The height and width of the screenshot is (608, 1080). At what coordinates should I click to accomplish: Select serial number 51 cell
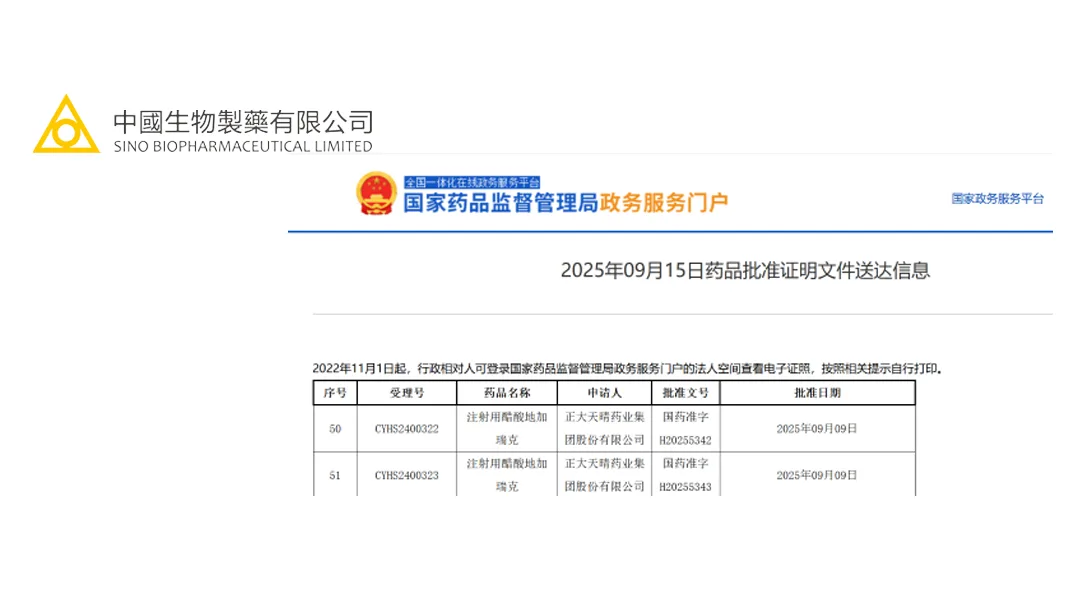tap(334, 476)
